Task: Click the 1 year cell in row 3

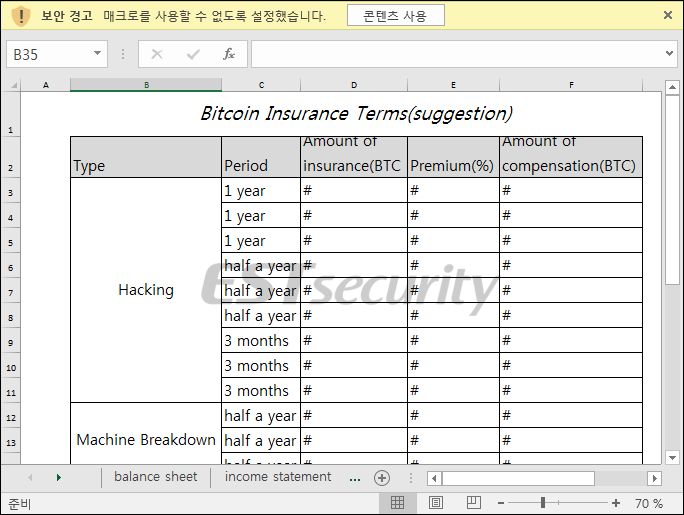Action: pyautogui.click(x=261, y=190)
